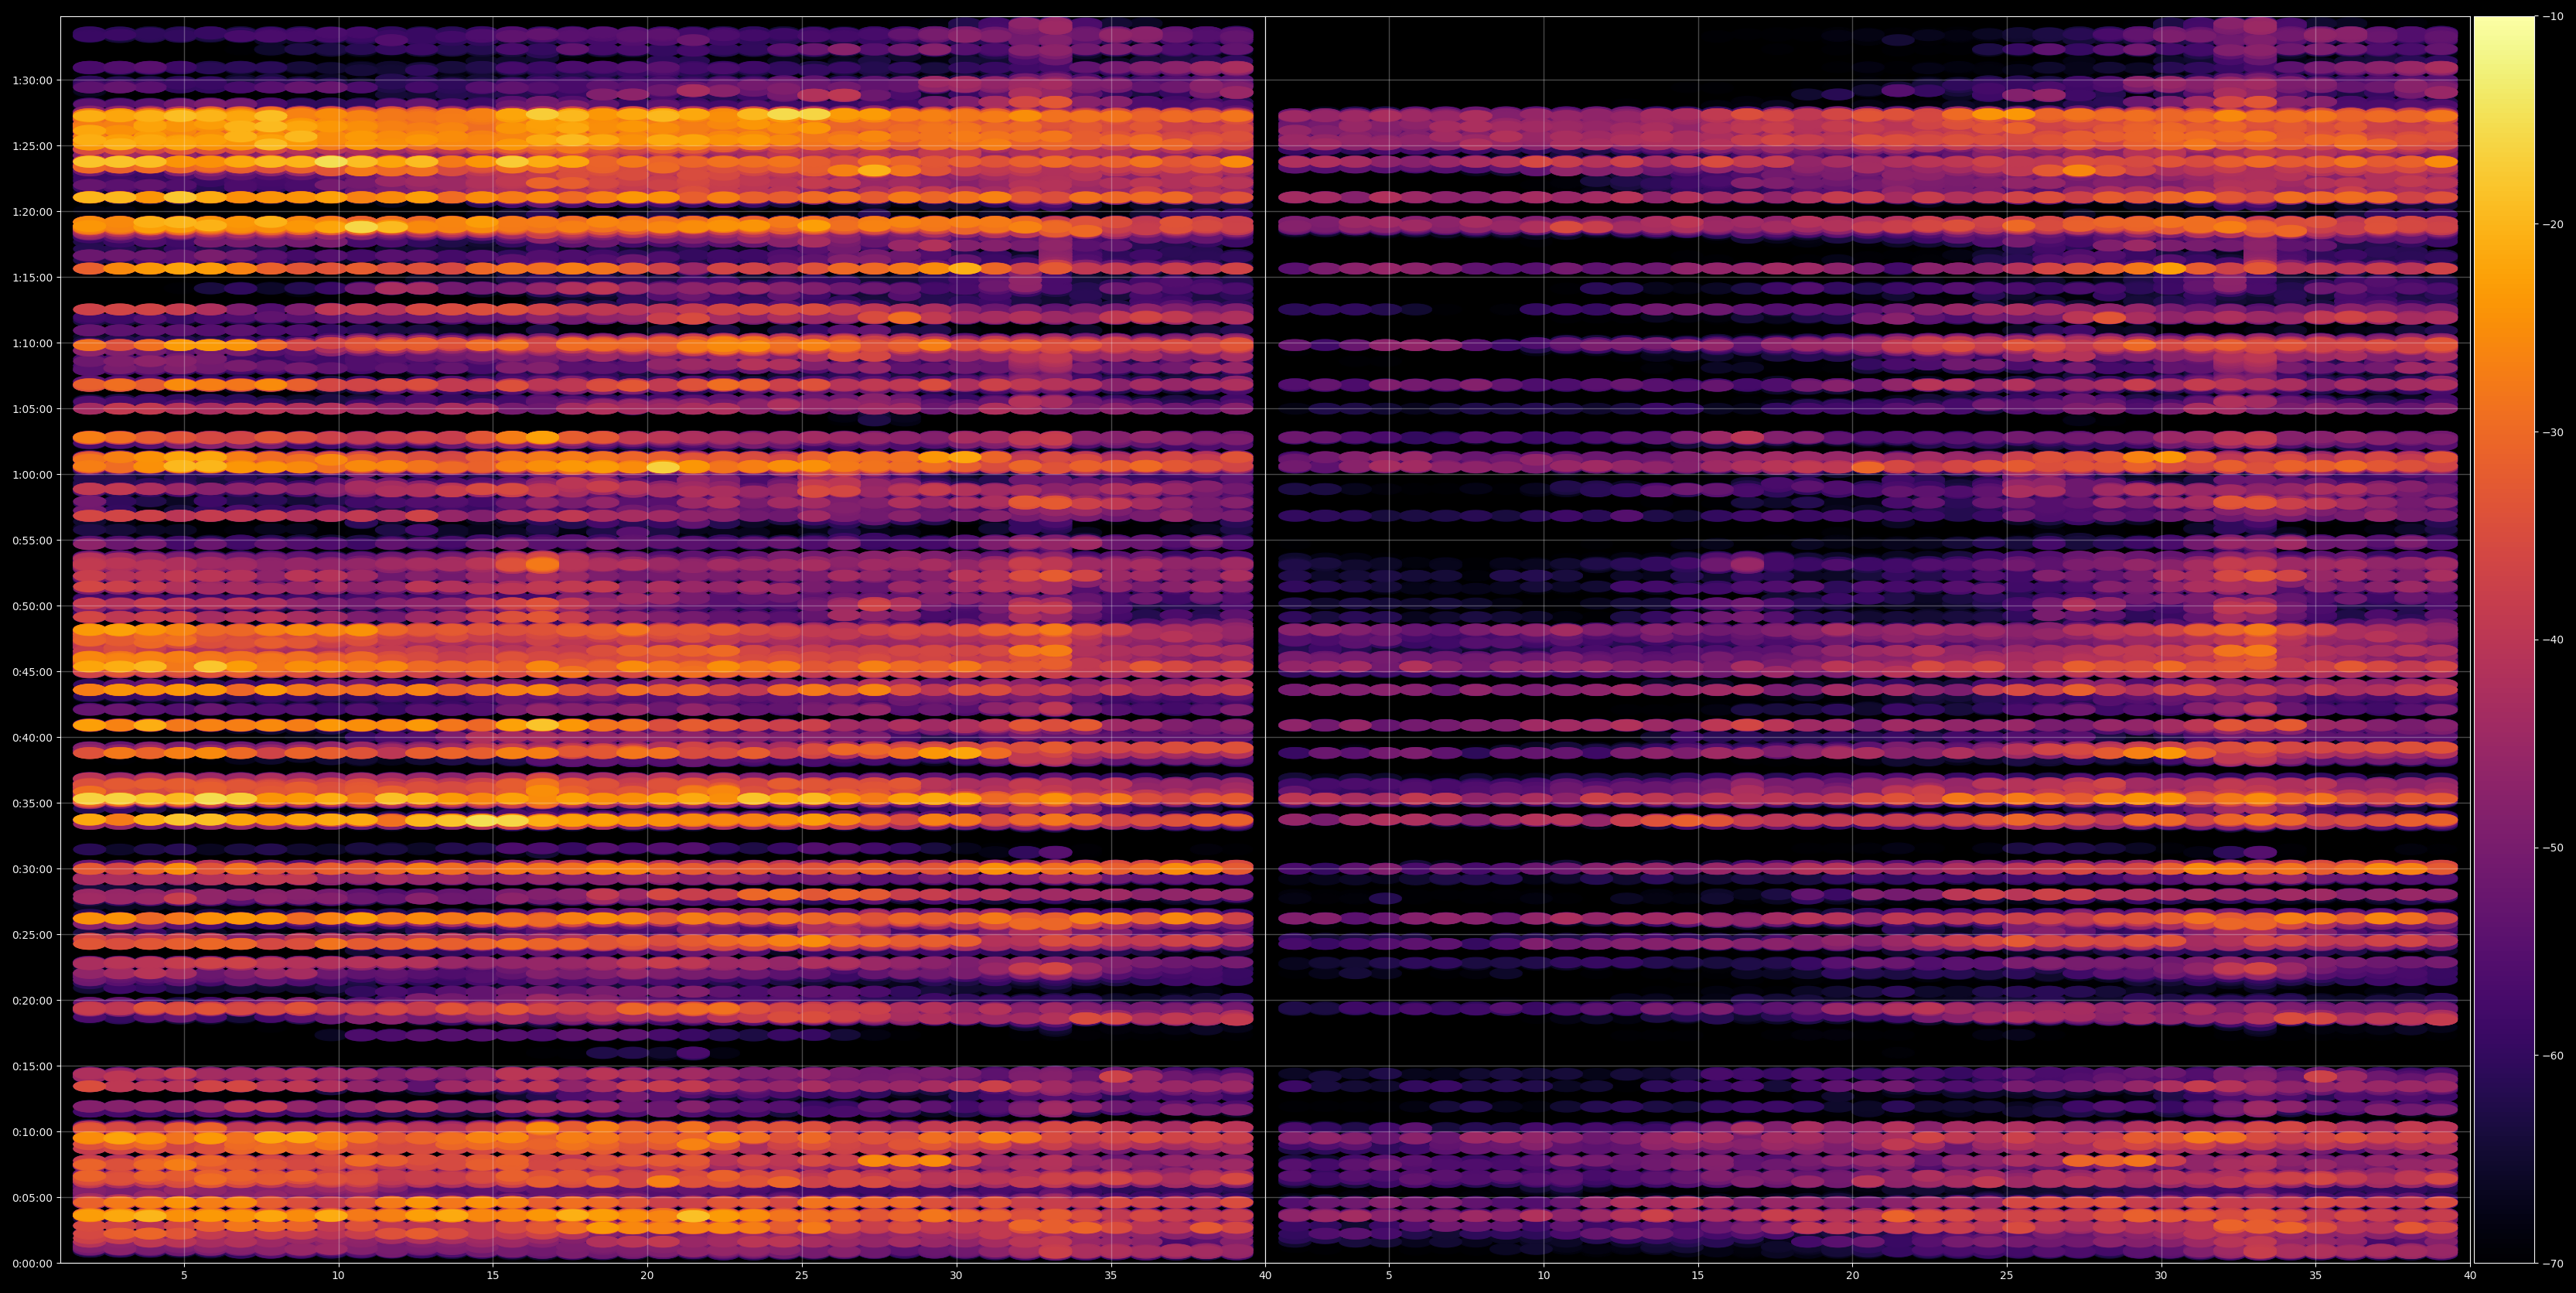Image resolution: width=2576 pixels, height=1293 pixels.
Task: Click x-axis tick 30 under the left heatmap
Action: (x=956, y=1276)
